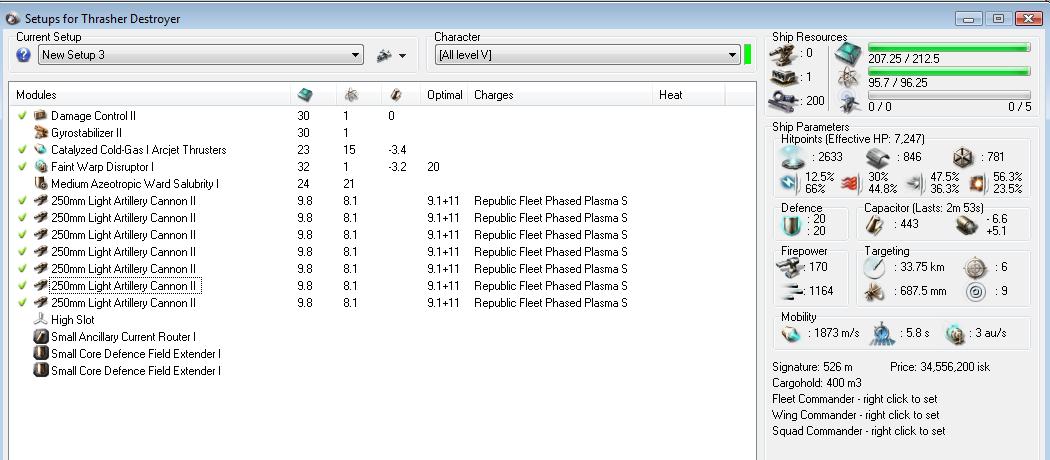This screenshot has width=1050, height=460.
Task: Click the turret hardpoints icon
Action: point(783,53)
